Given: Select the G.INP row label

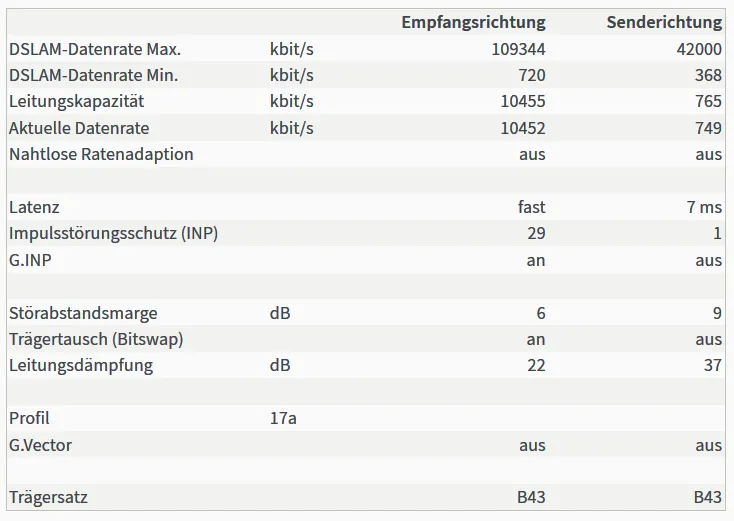Looking at the screenshot, I should click(x=30, y=260).
